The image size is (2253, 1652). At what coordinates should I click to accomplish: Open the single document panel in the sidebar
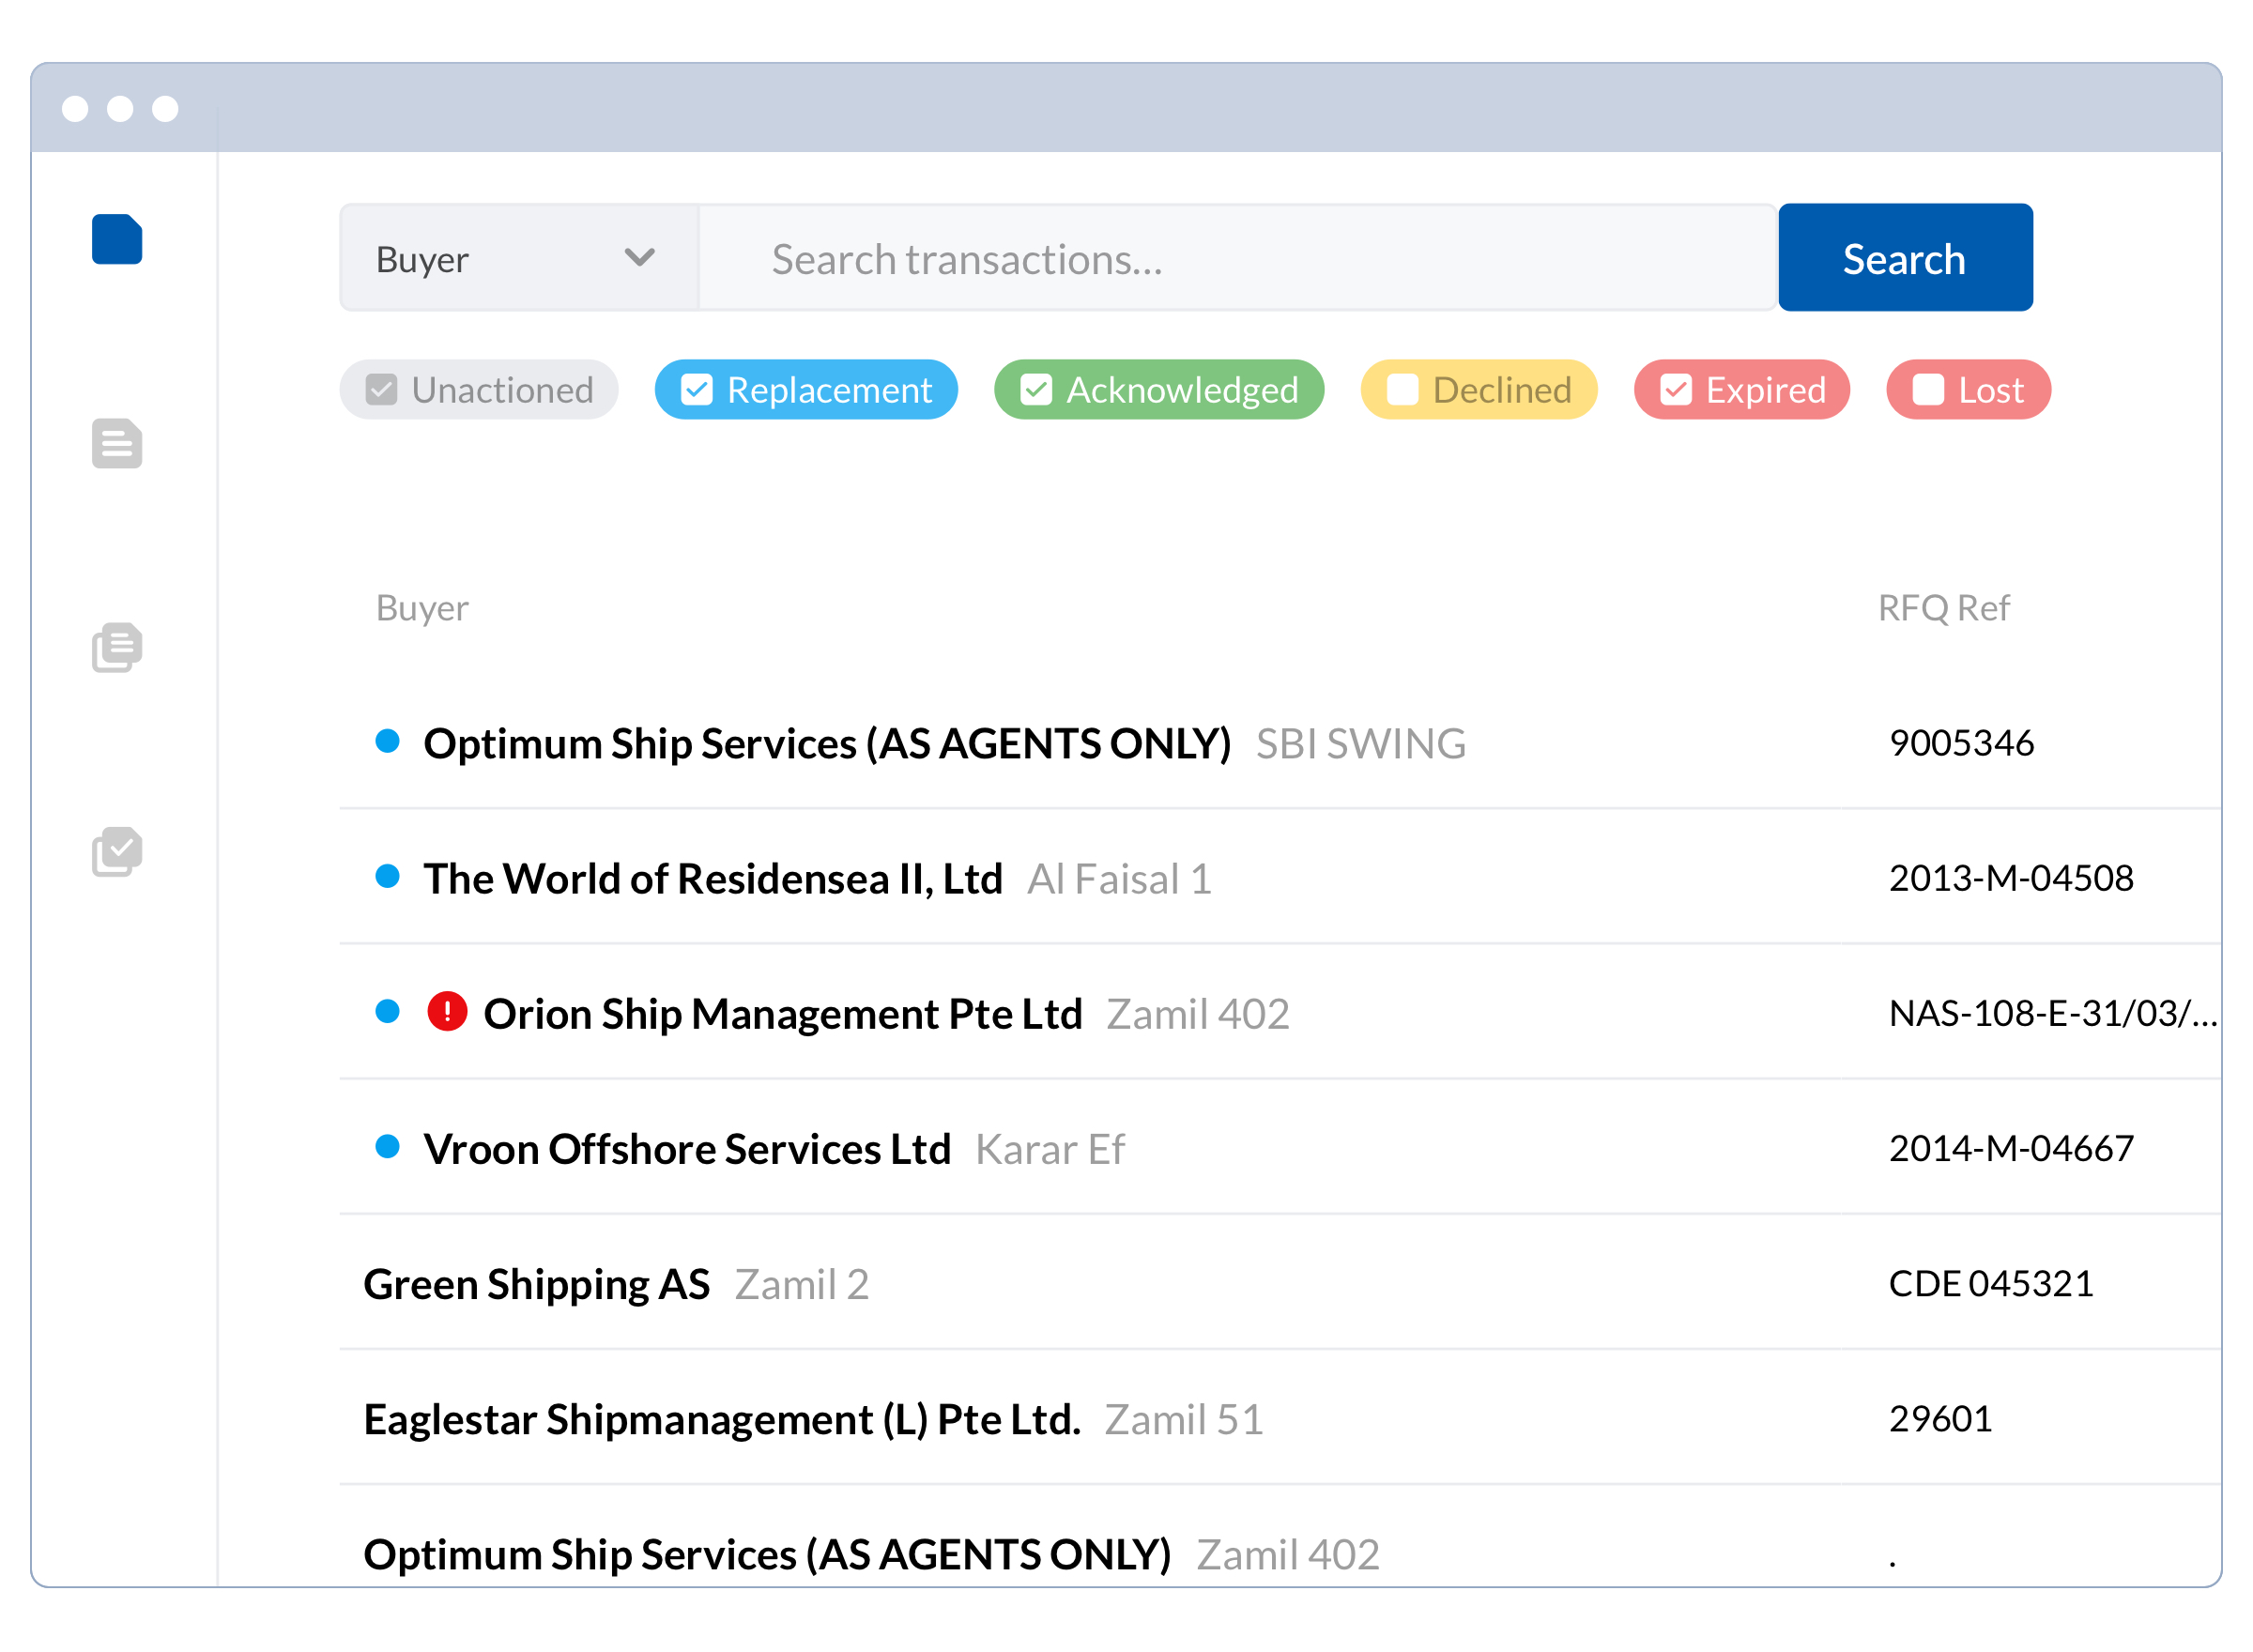pos(116,444)
